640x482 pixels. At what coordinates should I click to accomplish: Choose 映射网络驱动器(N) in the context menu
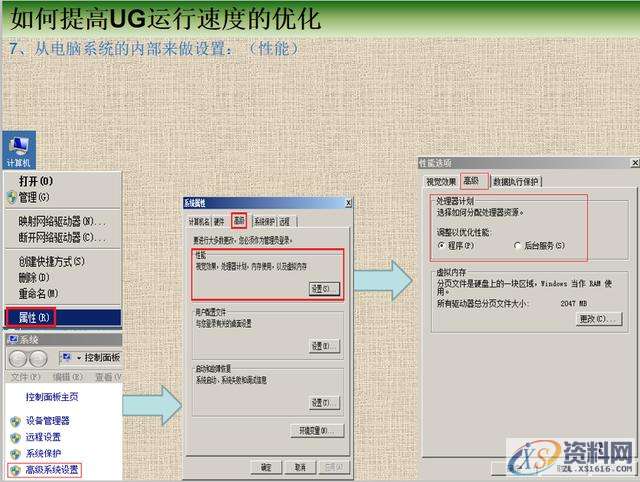63,222
